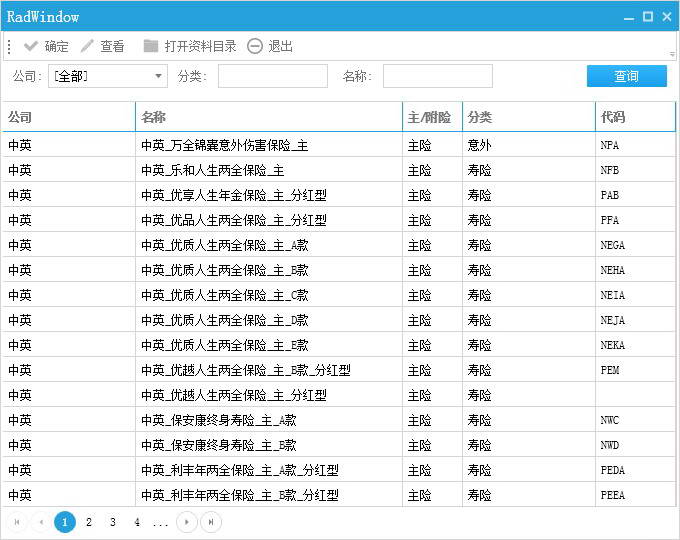This screenshot has width=680, height=540.
Task: Go to last page pager icon
Action: pos(211,522)
